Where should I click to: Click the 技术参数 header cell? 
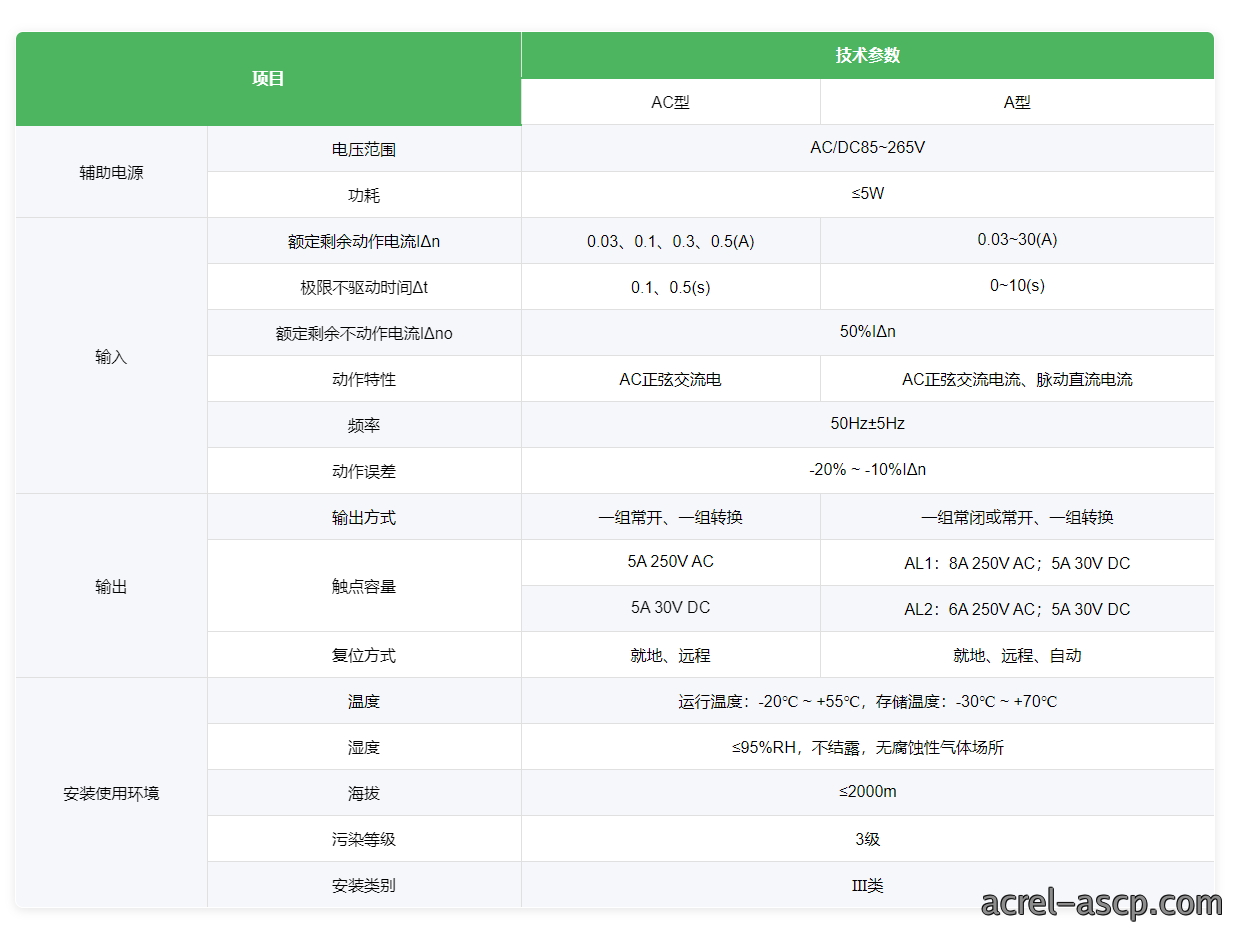coord(867,55)
